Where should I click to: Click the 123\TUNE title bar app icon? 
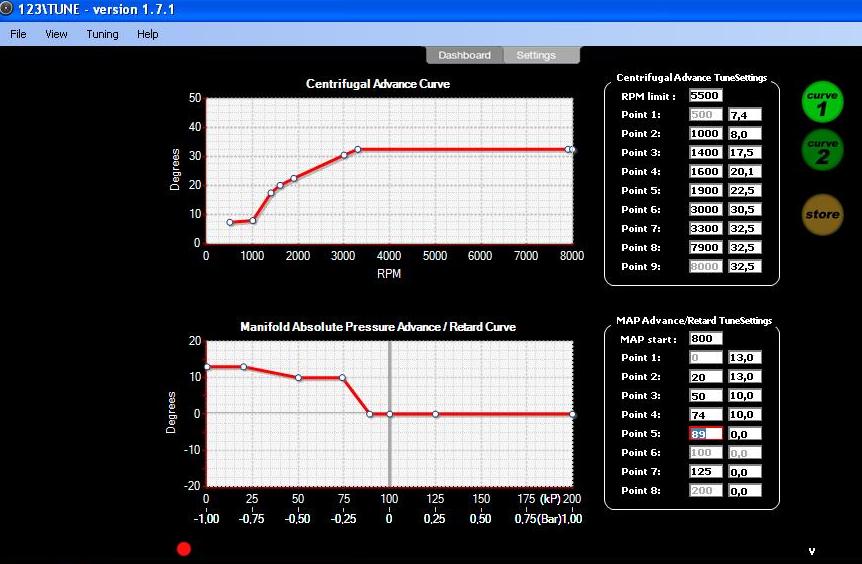point(8,9)
